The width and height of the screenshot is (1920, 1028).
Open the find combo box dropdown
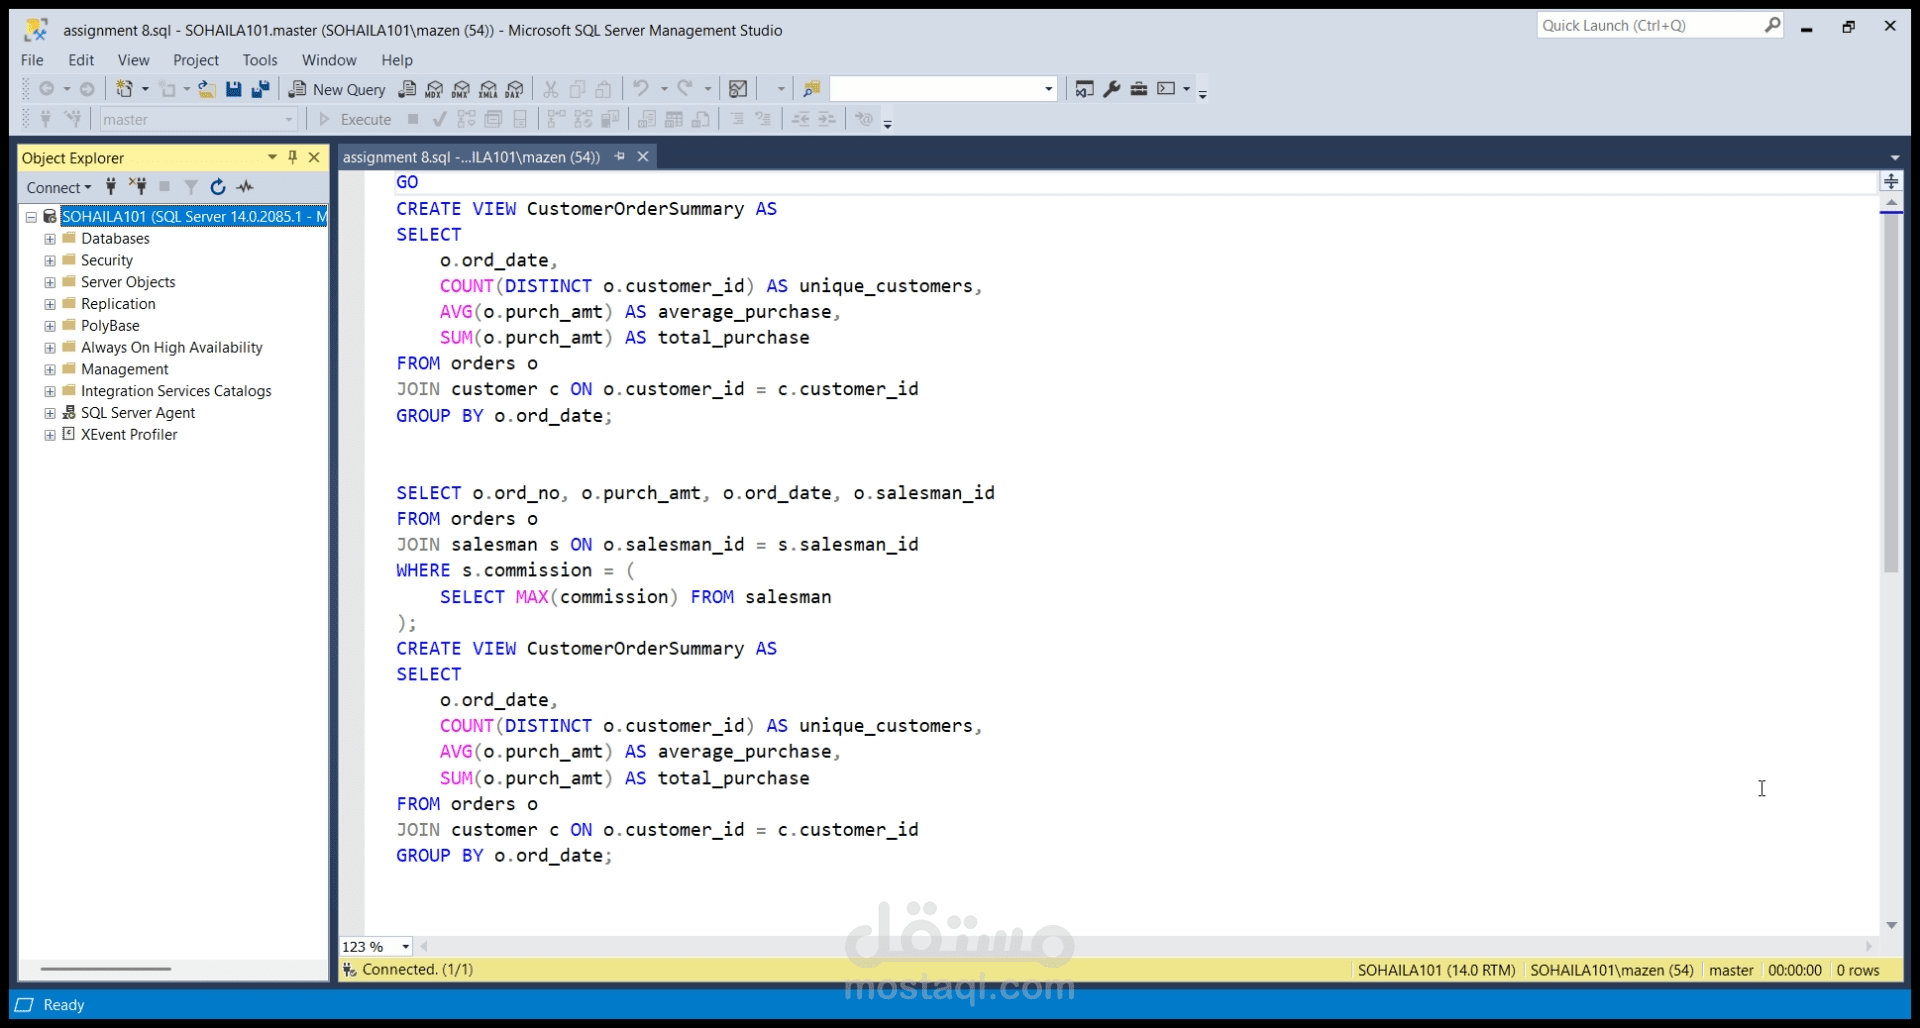[x=1048, y=89]
